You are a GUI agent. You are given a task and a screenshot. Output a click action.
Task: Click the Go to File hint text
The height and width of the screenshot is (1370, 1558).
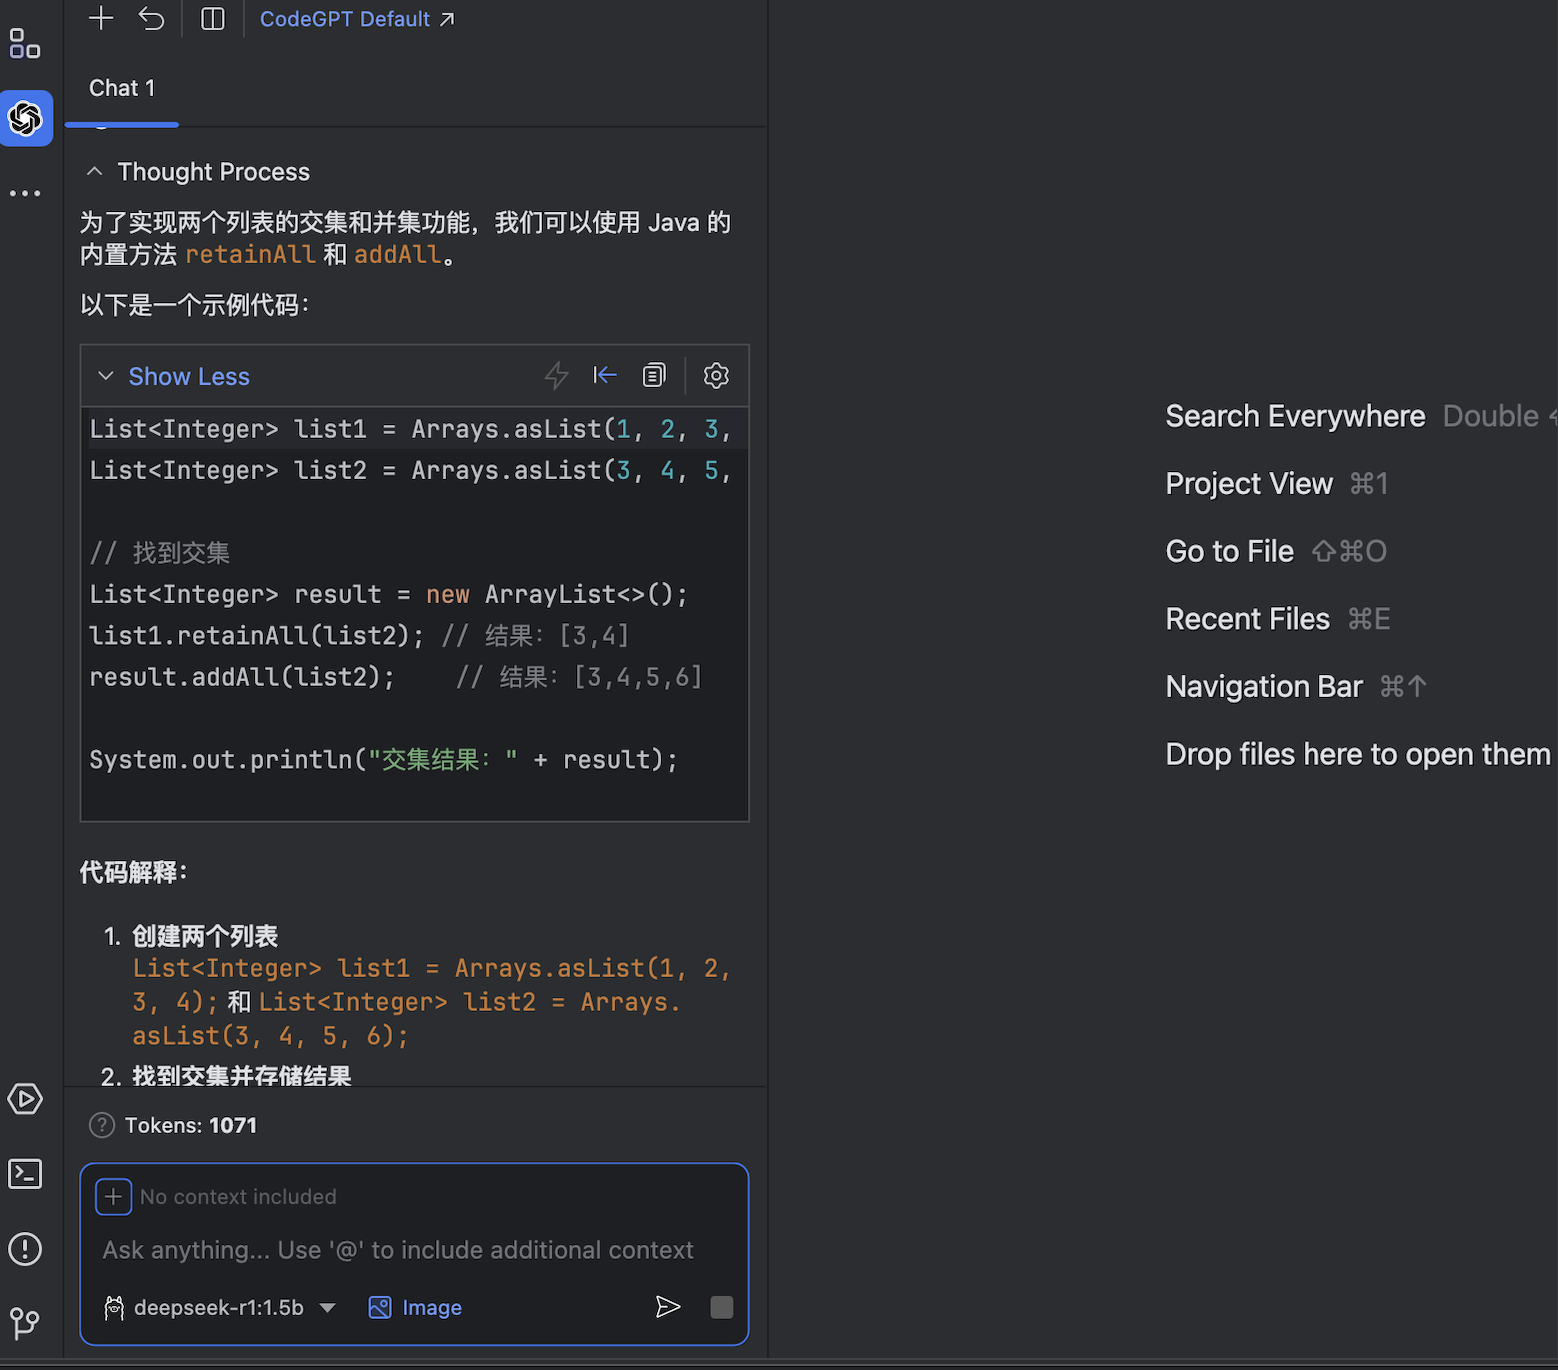(1229, 552)
